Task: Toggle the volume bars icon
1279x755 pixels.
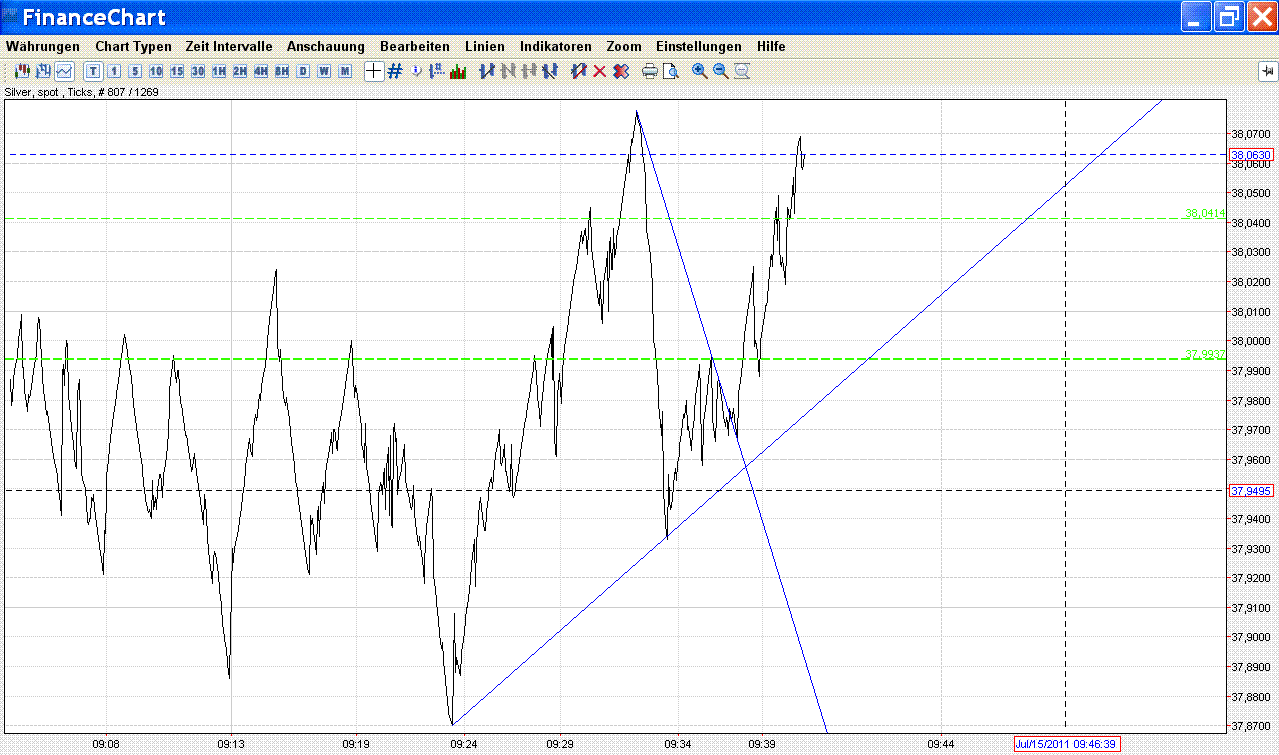Action: pos(458,71)
